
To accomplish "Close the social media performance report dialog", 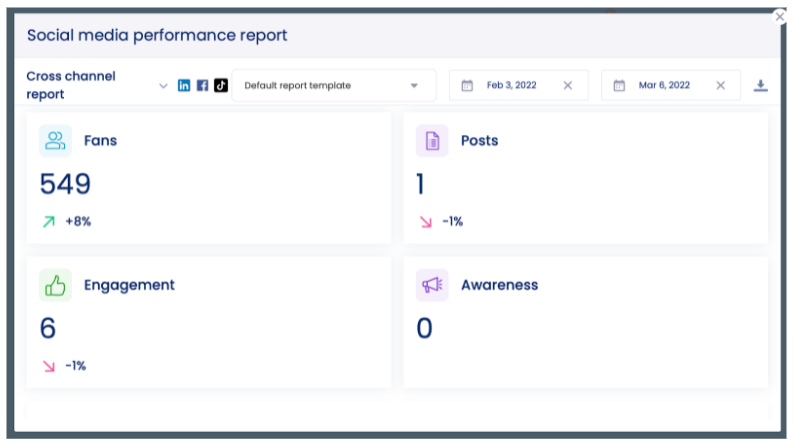I will coord(780,16).
